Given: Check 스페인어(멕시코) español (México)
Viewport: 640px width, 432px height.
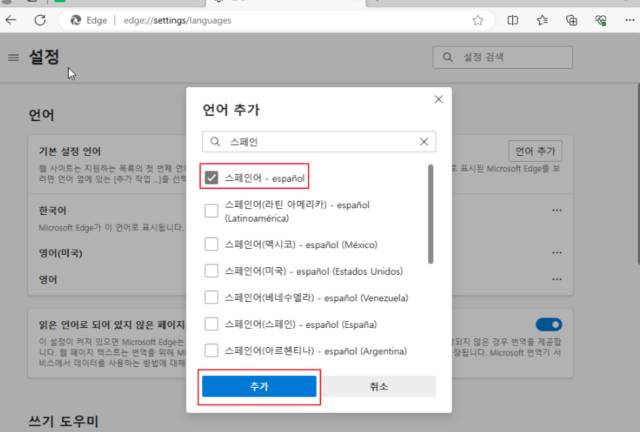Looking at the screenshot, I should [x=211, y=244].
